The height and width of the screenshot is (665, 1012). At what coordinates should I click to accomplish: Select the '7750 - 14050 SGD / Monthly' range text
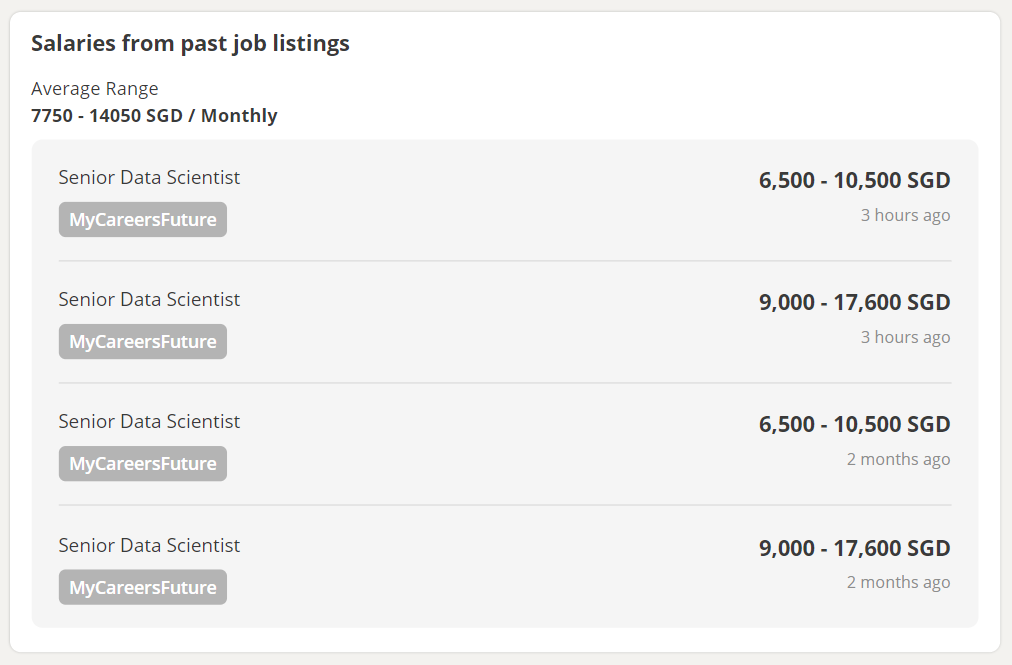click(154, 115)
